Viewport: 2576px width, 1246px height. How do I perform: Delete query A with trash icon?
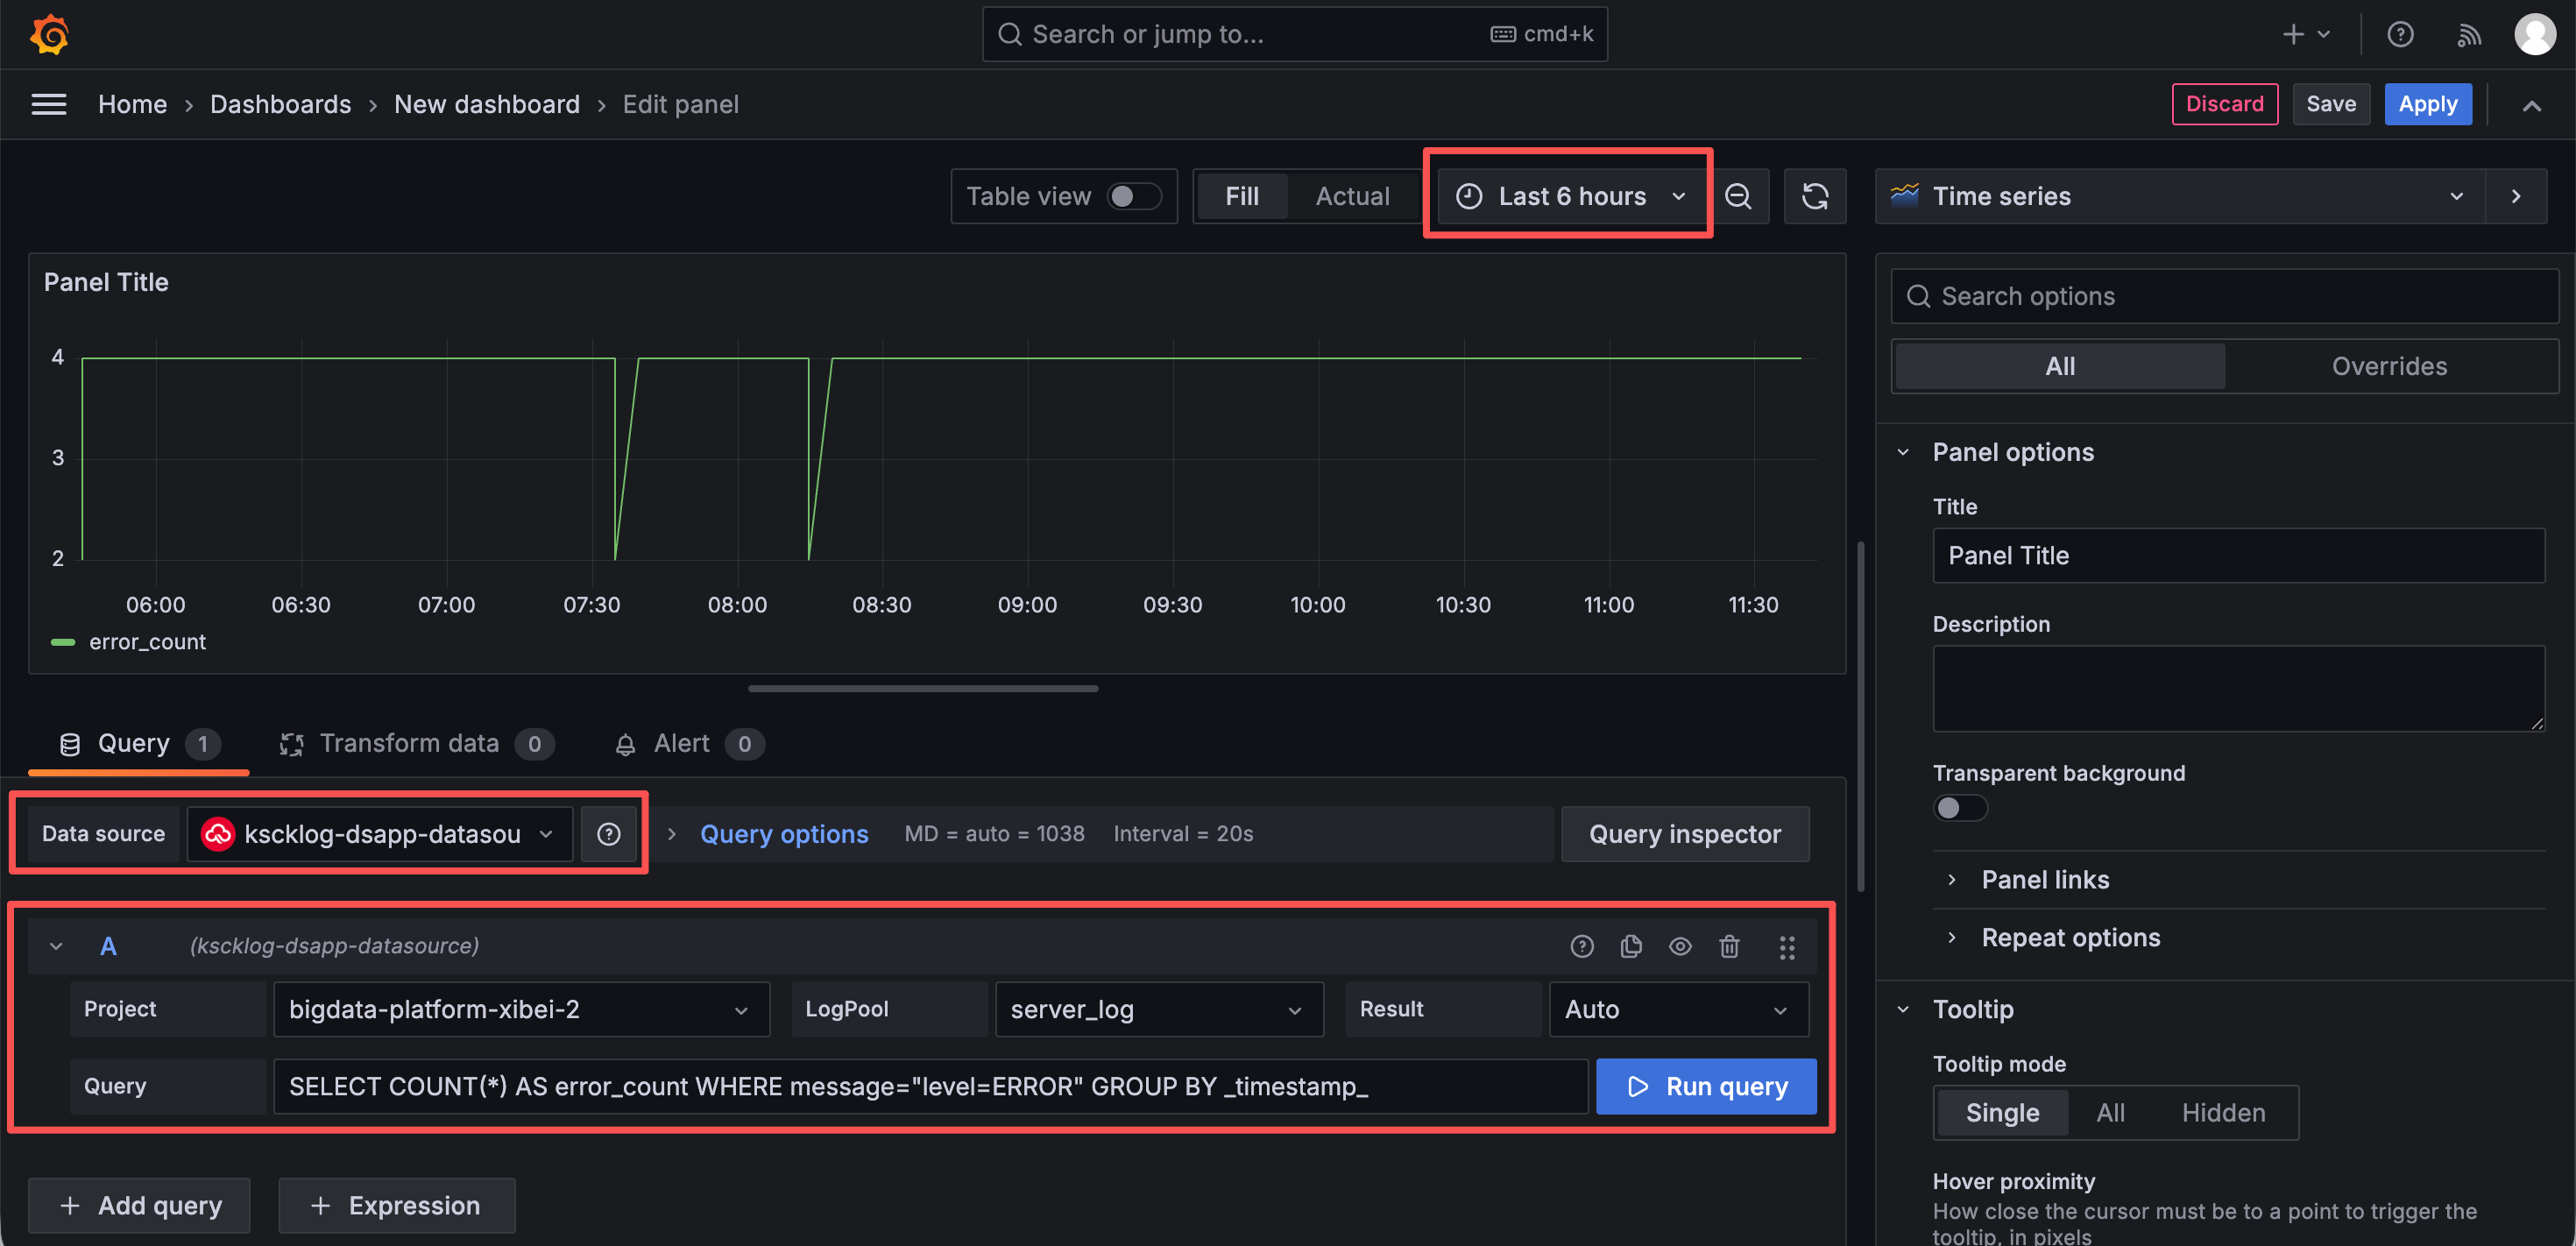tap(1730, 946)
